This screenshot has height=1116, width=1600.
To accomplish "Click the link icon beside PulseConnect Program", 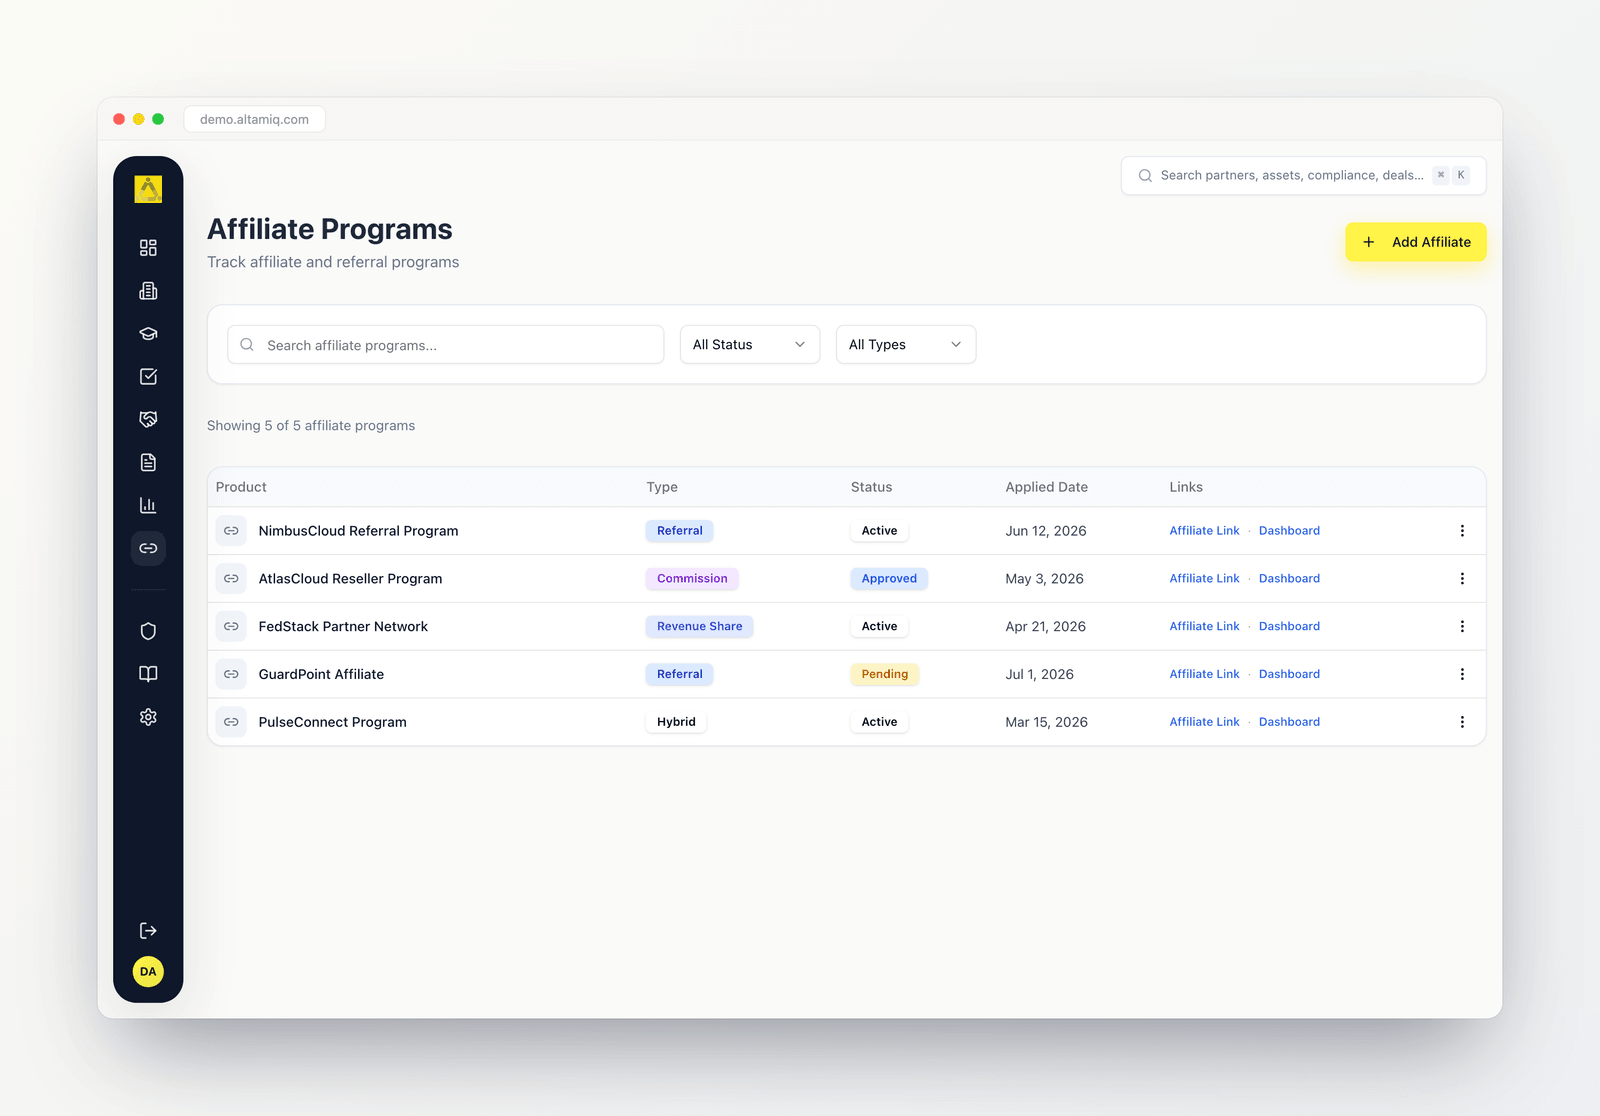I will (x=231, y=722).
